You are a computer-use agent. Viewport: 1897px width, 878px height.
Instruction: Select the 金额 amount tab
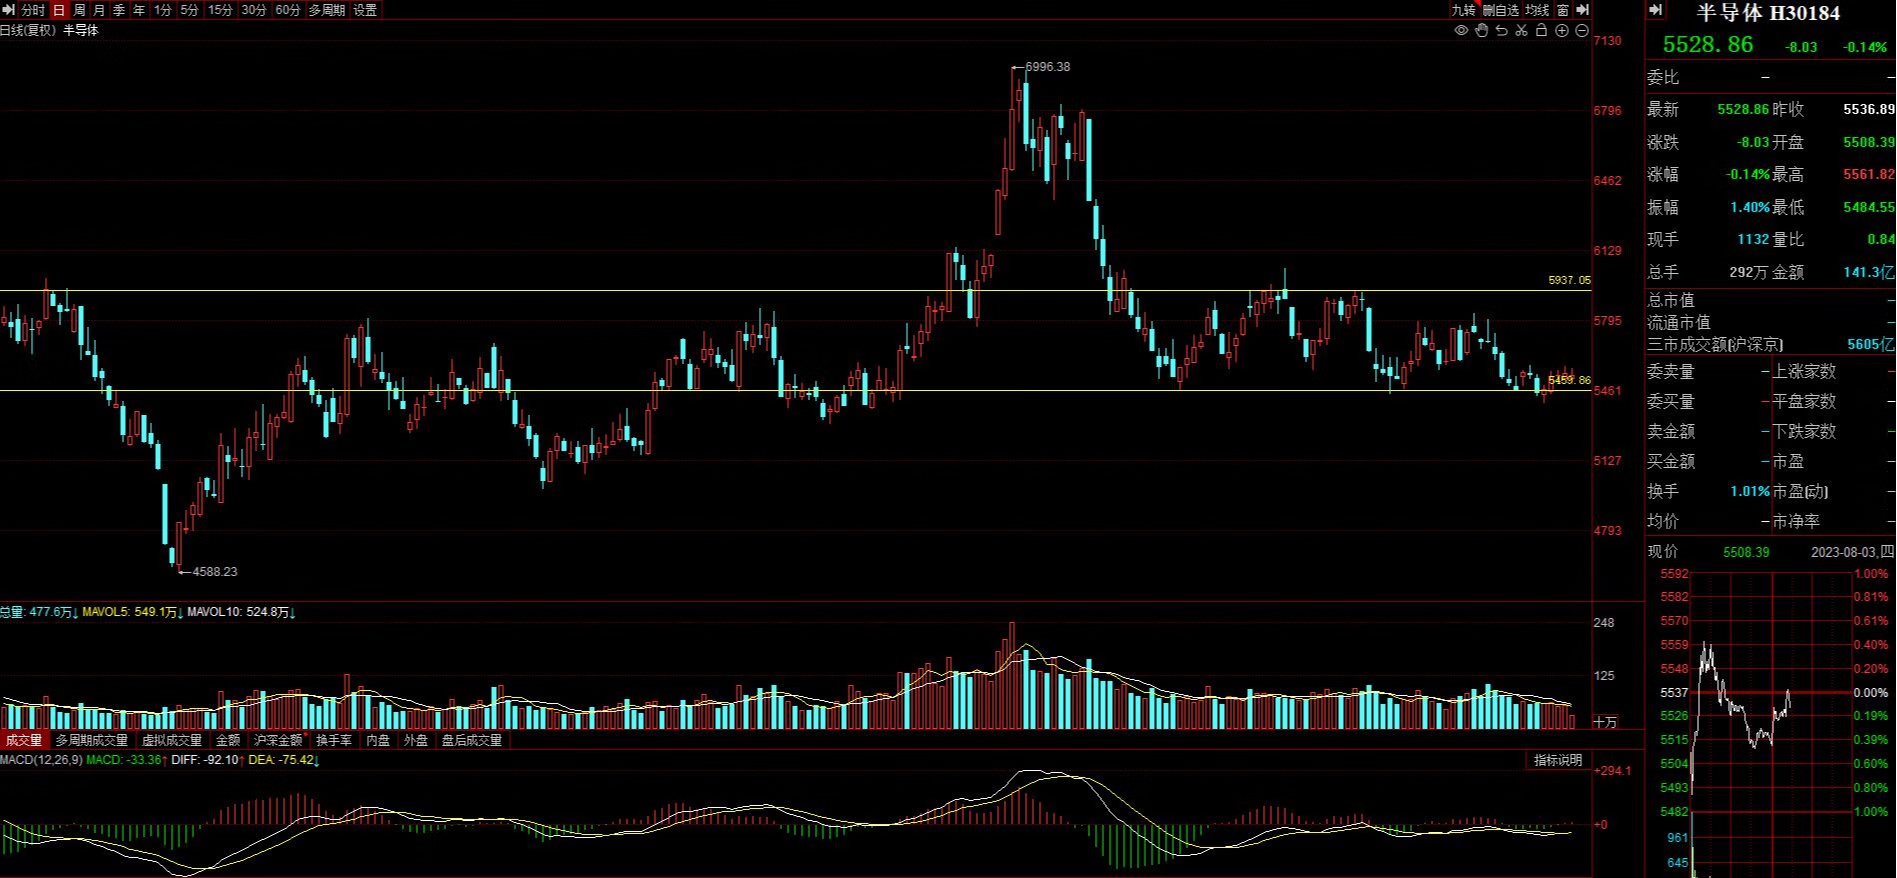click(228, 740)
